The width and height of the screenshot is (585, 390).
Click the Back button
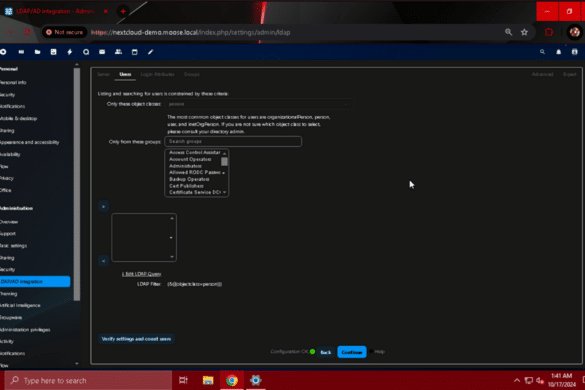click(x=325, y=352)
